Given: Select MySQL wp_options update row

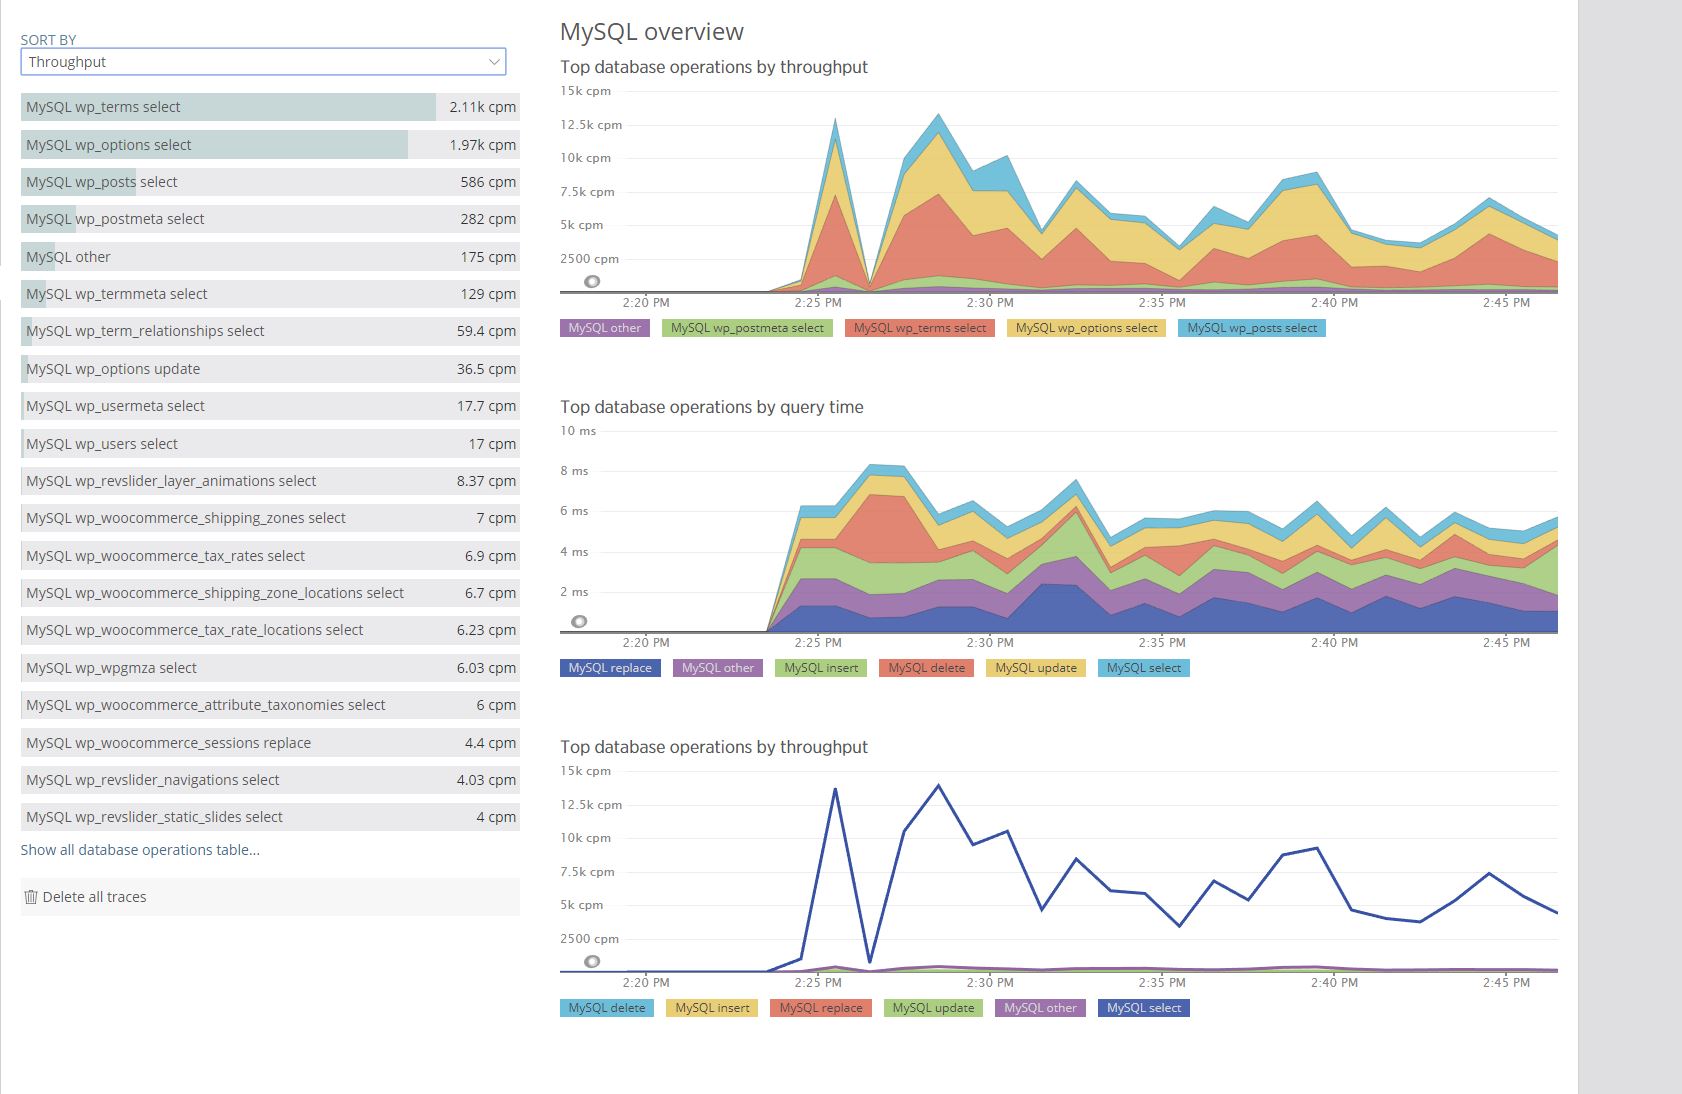Looking at the screenshot, I should (x=270, y=368).
